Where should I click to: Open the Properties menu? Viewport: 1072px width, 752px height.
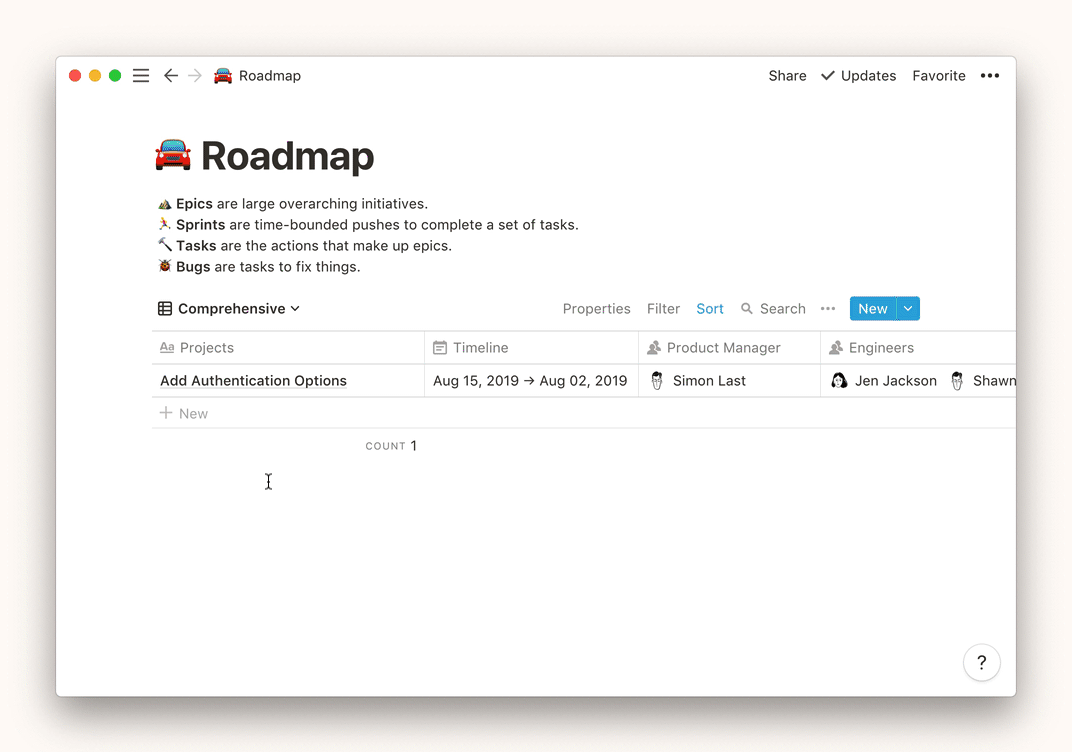[596, 309]
